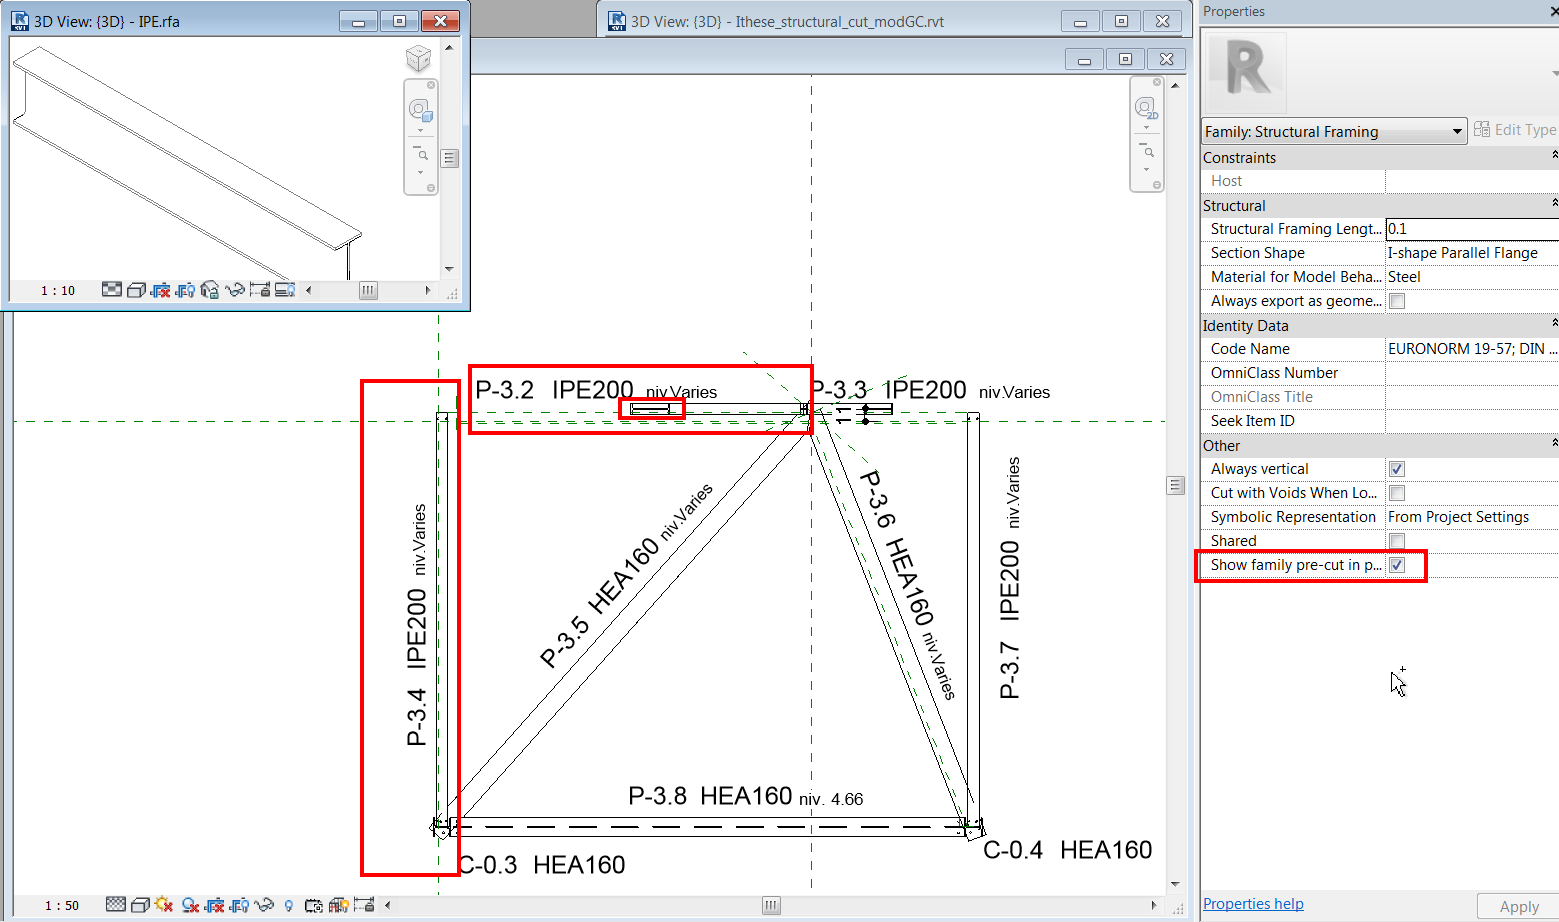
Task: Open the navigation ViewCube steering wheel icon
Action: coord(421,110)
